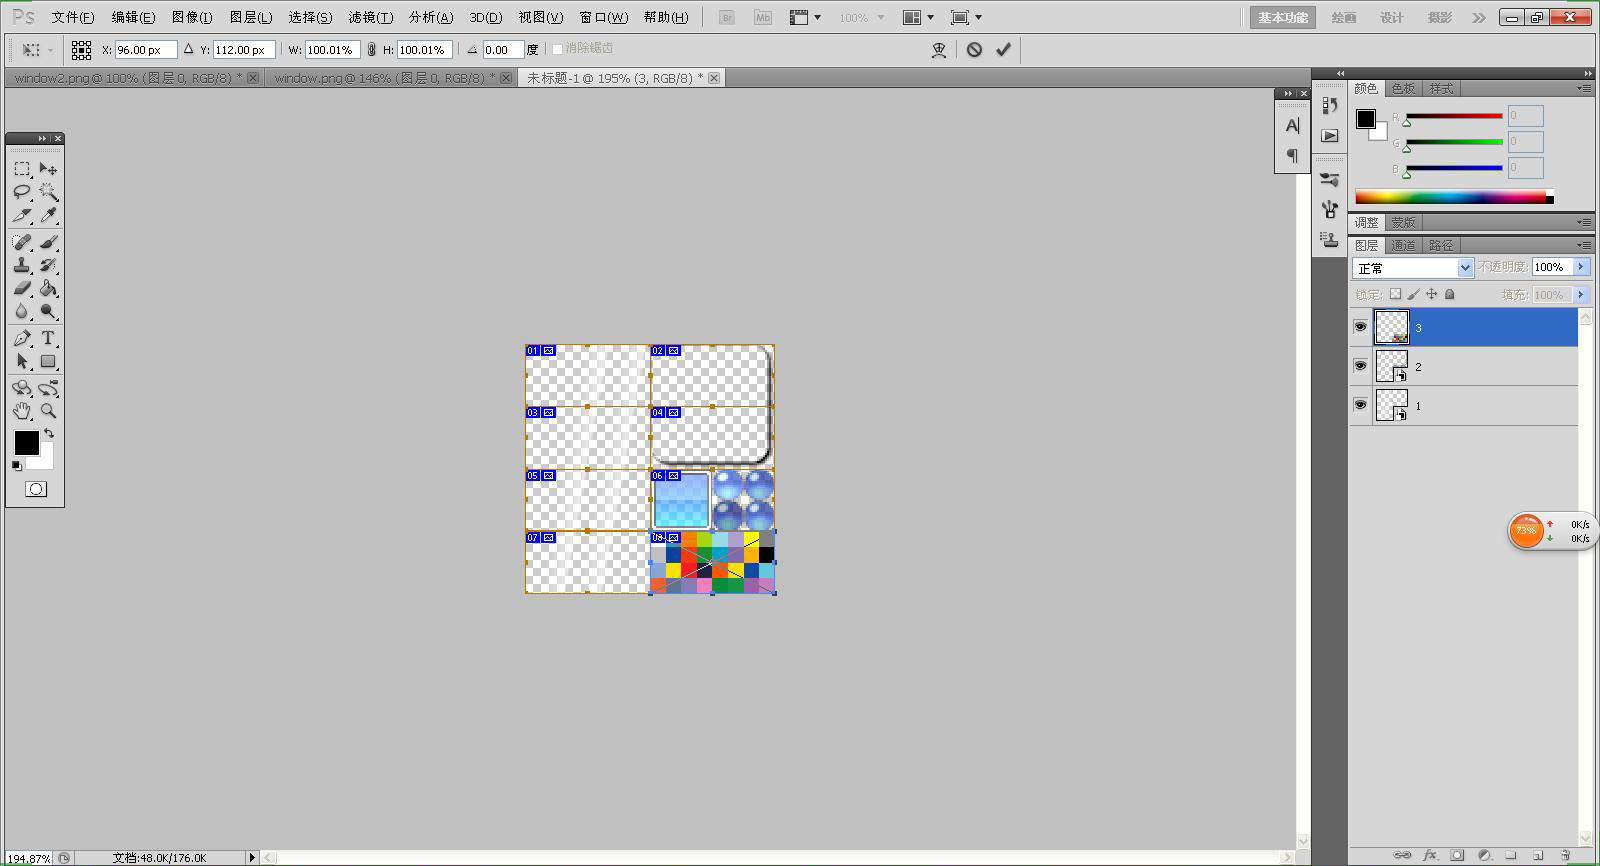The image size is (1600, 866).
Task: Select the Clone Stamp tool
Action: pos(22,266)
